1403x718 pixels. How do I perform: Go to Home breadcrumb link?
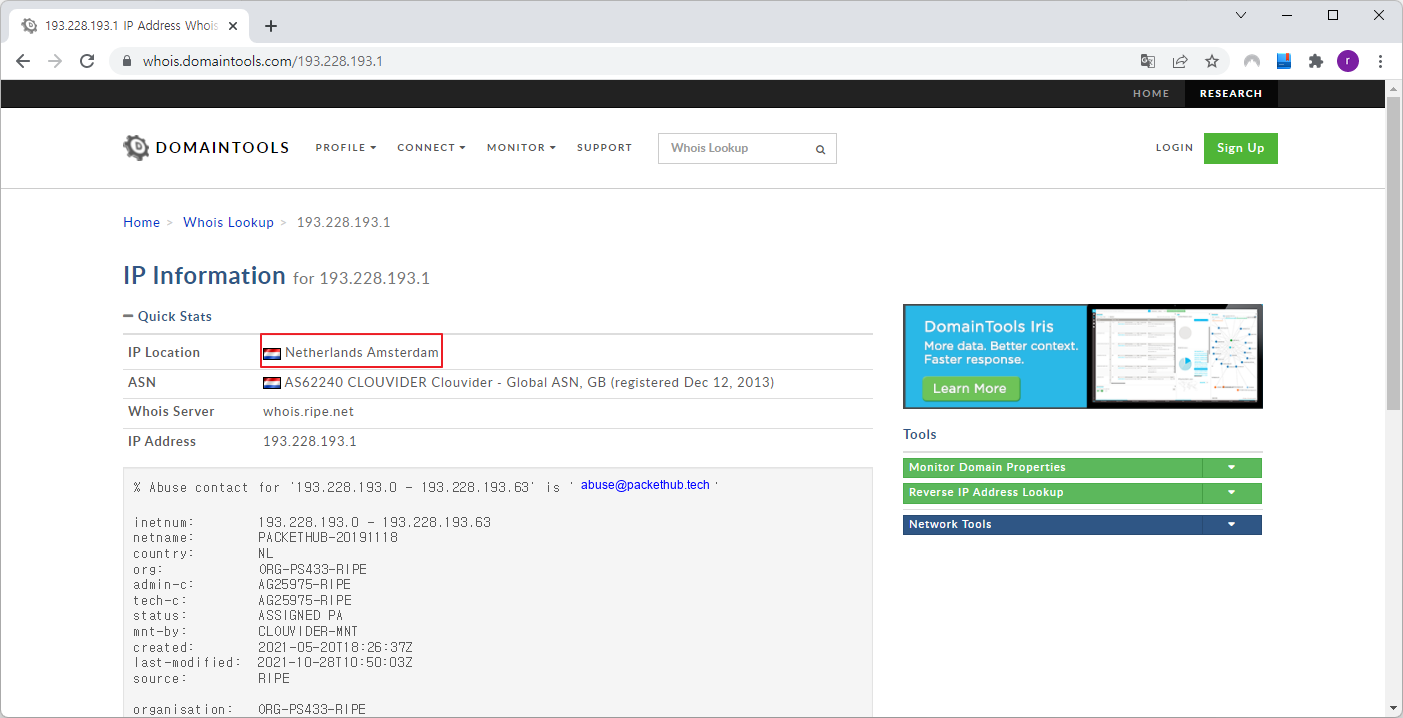pyautogui.click(x=141, y=222)
